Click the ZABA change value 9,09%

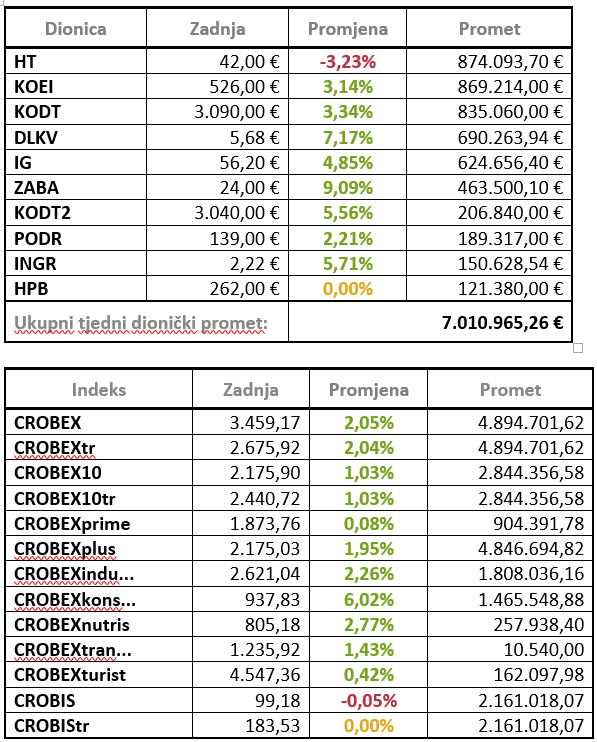pos(348,188)
